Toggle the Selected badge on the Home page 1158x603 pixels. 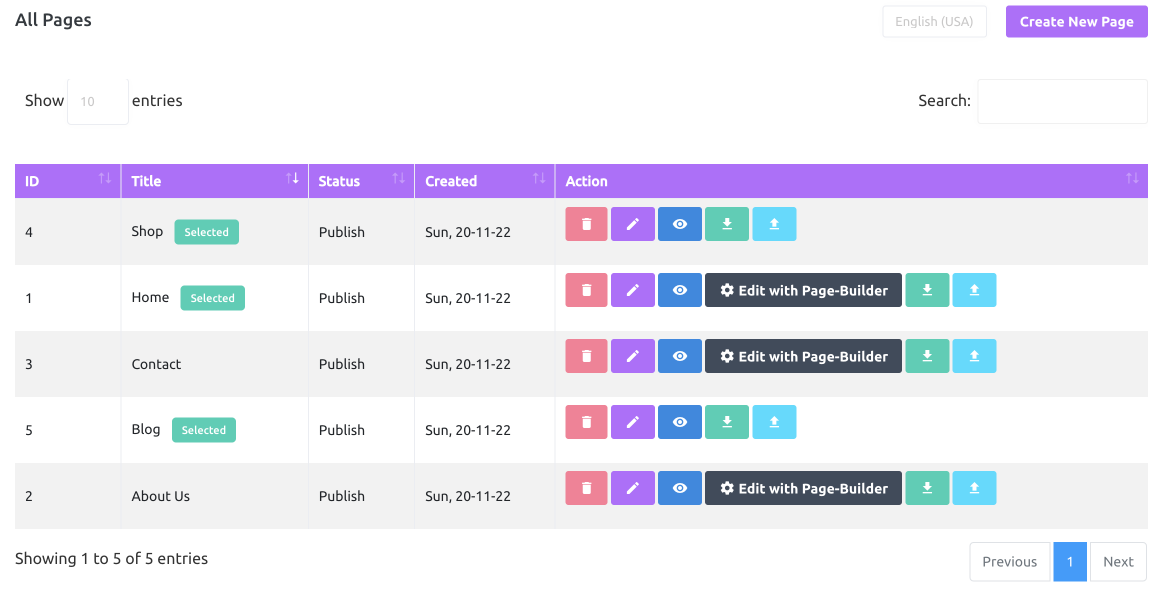tap(212, 297)
